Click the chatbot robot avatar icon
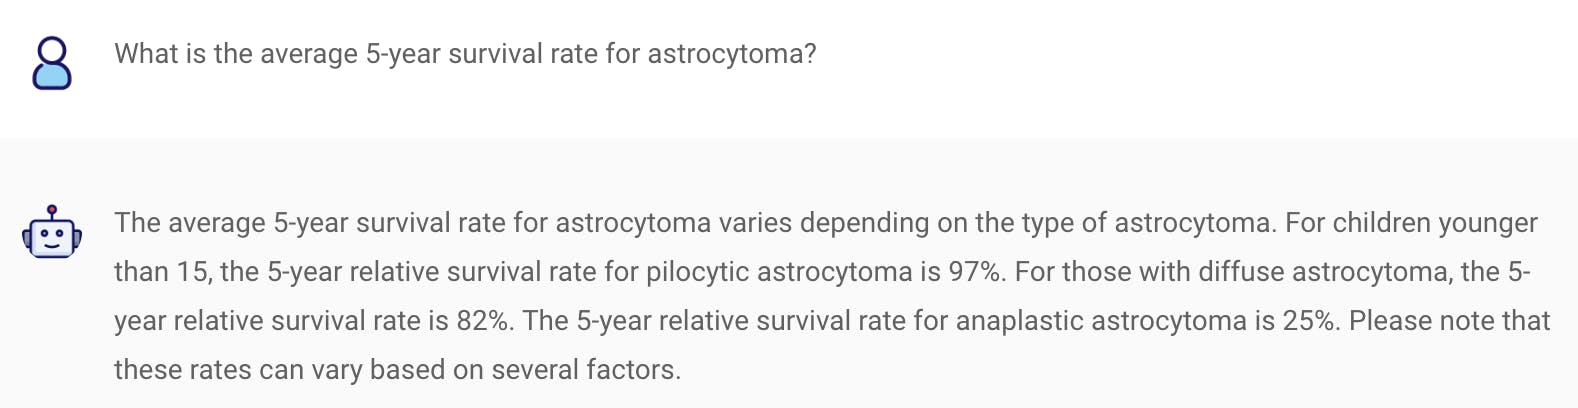This screenshot has height=408, width=1578. (52, 234)
